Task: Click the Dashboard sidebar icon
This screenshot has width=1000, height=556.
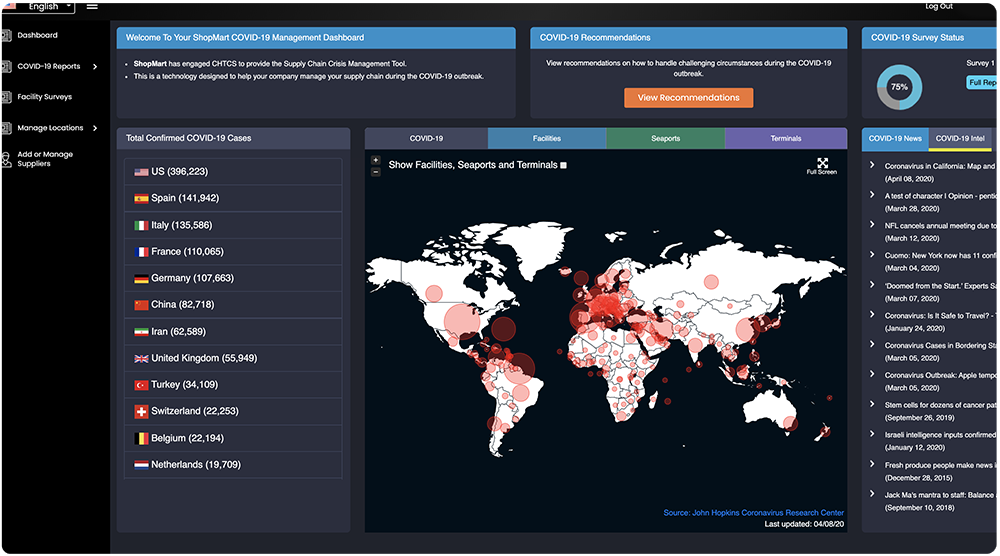Action: [6, 36]
